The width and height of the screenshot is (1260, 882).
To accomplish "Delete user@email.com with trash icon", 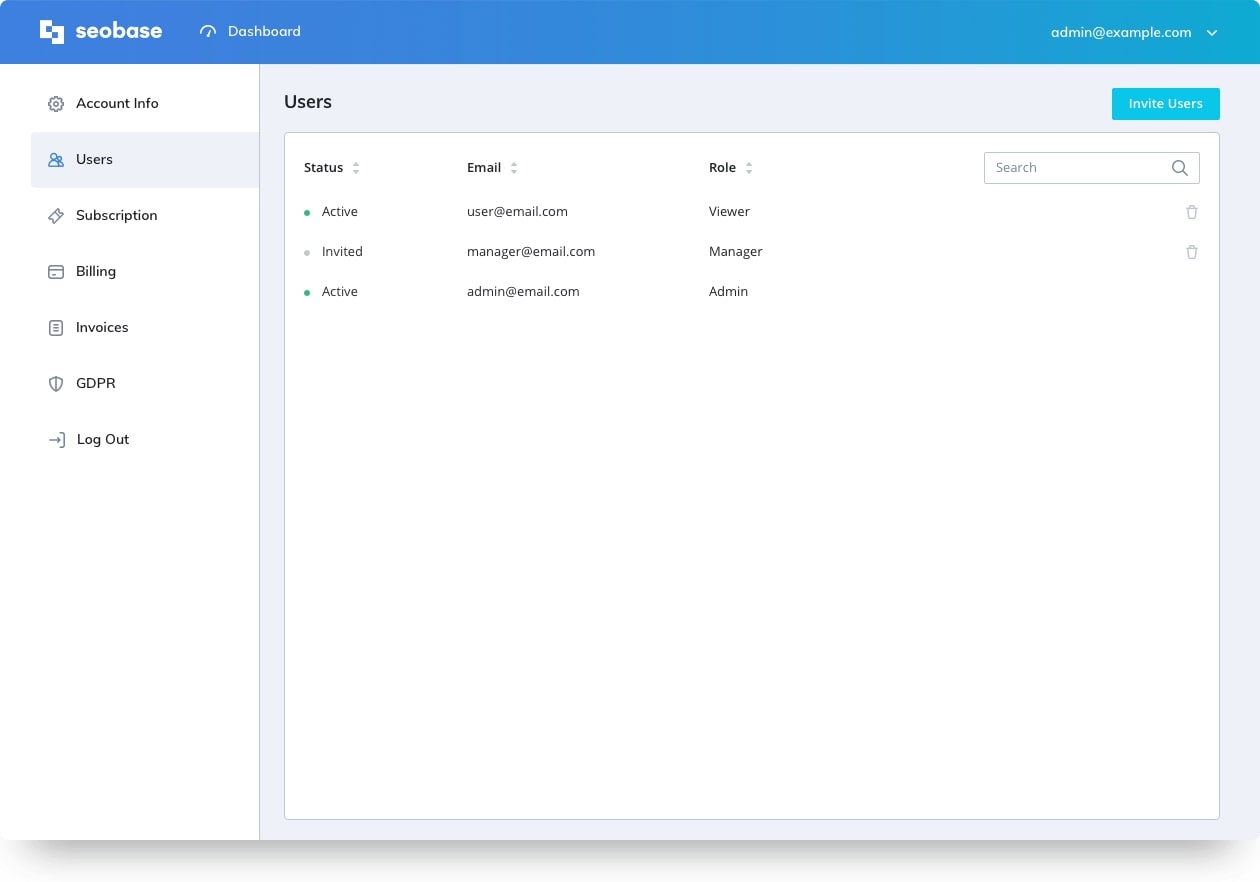I will coord(1191,212).
